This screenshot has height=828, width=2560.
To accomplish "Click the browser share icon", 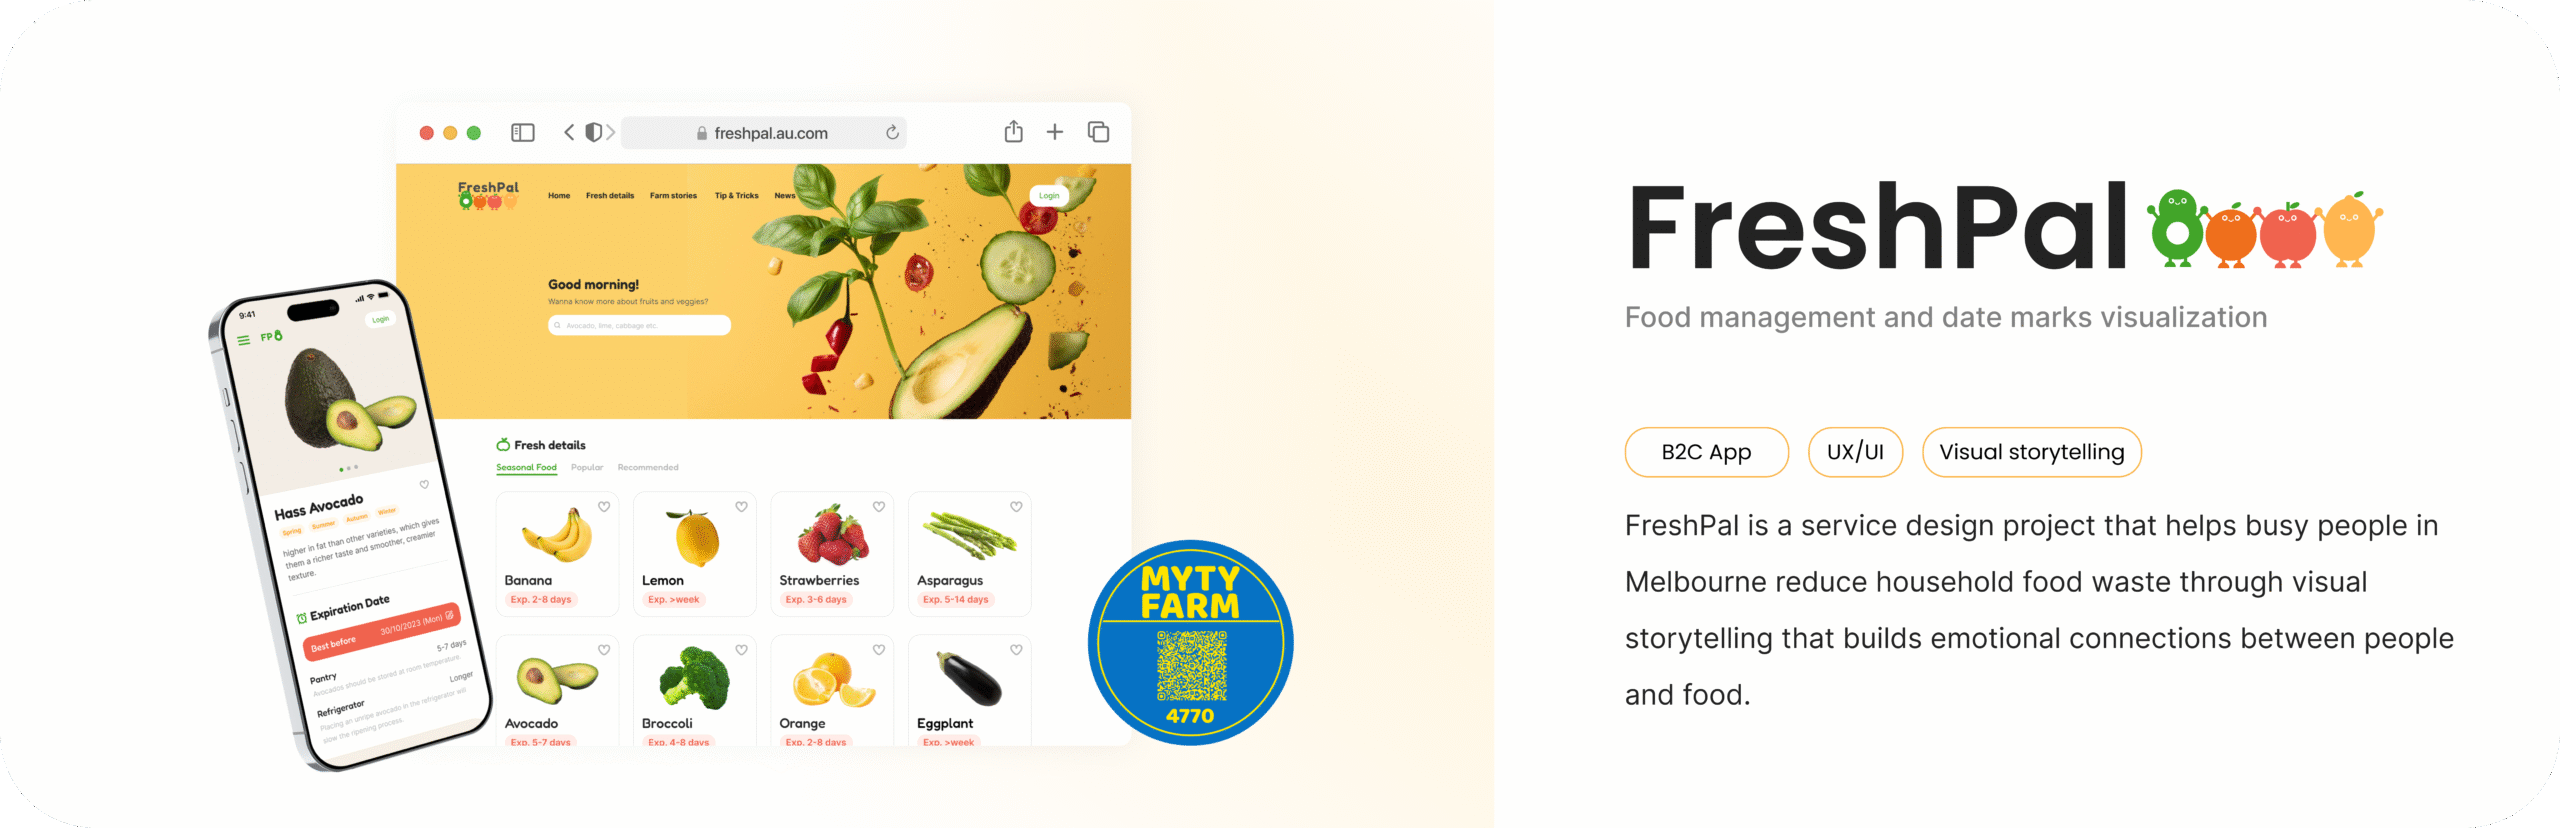I will [1013, 132].
